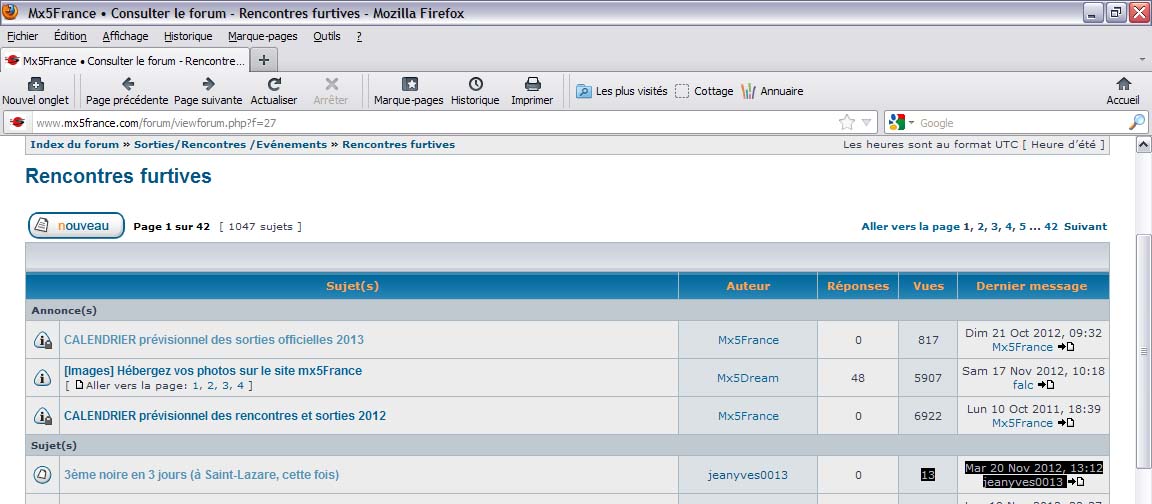The image size is (1152, 504).
Task: Open the list-all-tabs arrow
Action: click(x=1142, y=60)
